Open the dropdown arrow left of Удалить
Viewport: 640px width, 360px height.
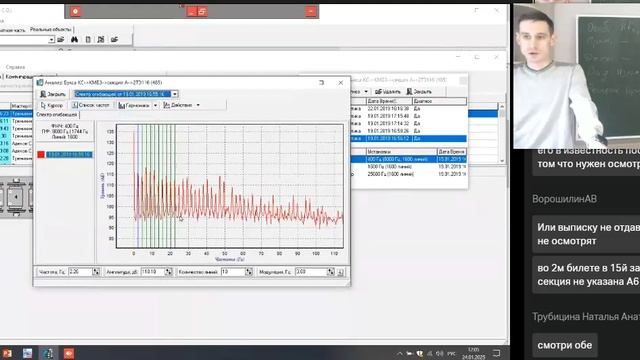coord(366,91)
